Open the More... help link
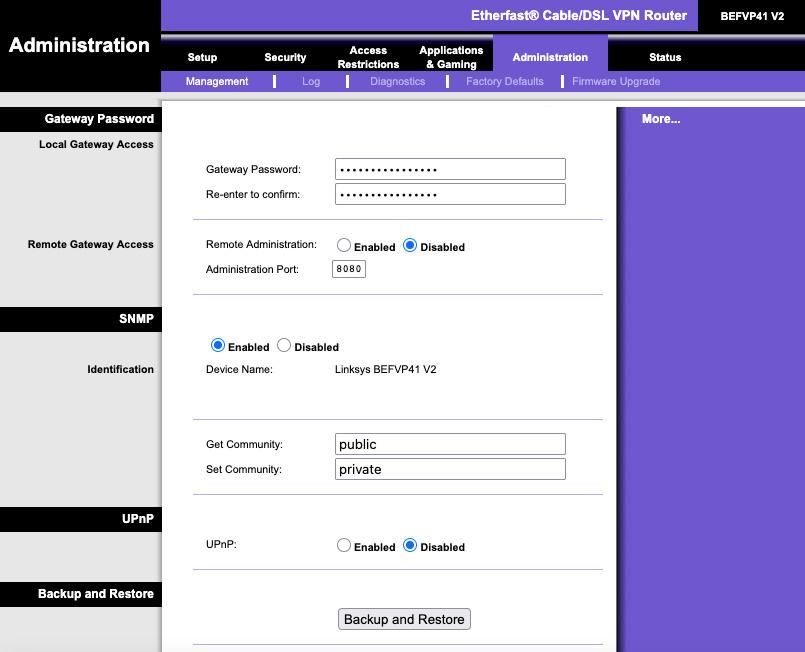805x652 pixels. pyautogui.click(x=661, y=119)
